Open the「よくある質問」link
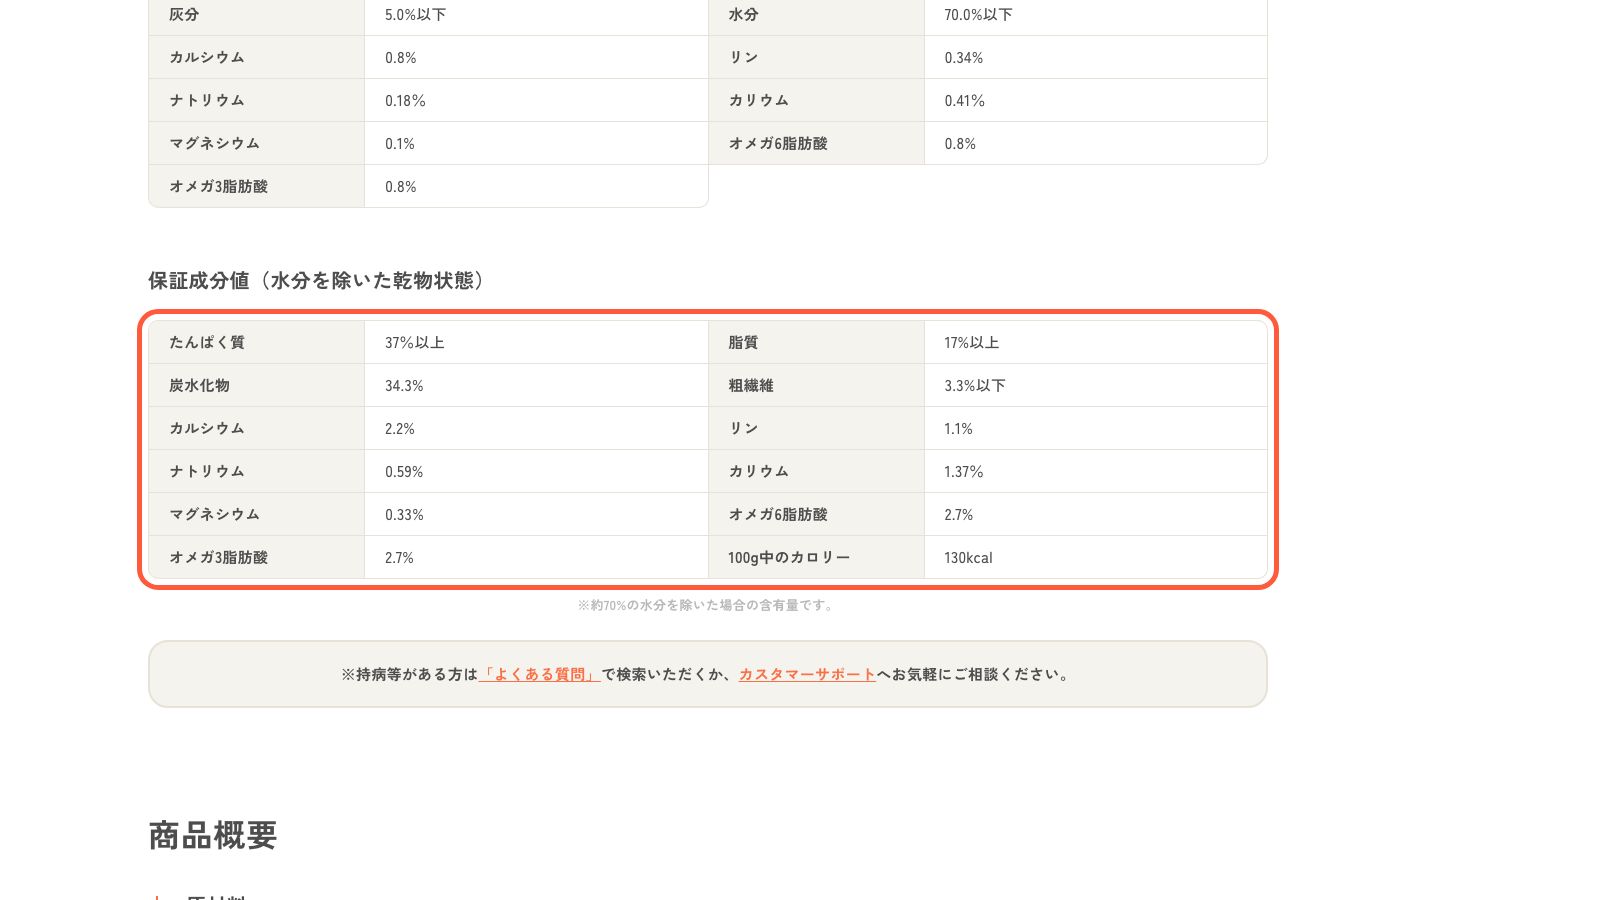 click(x=540, y=675)
